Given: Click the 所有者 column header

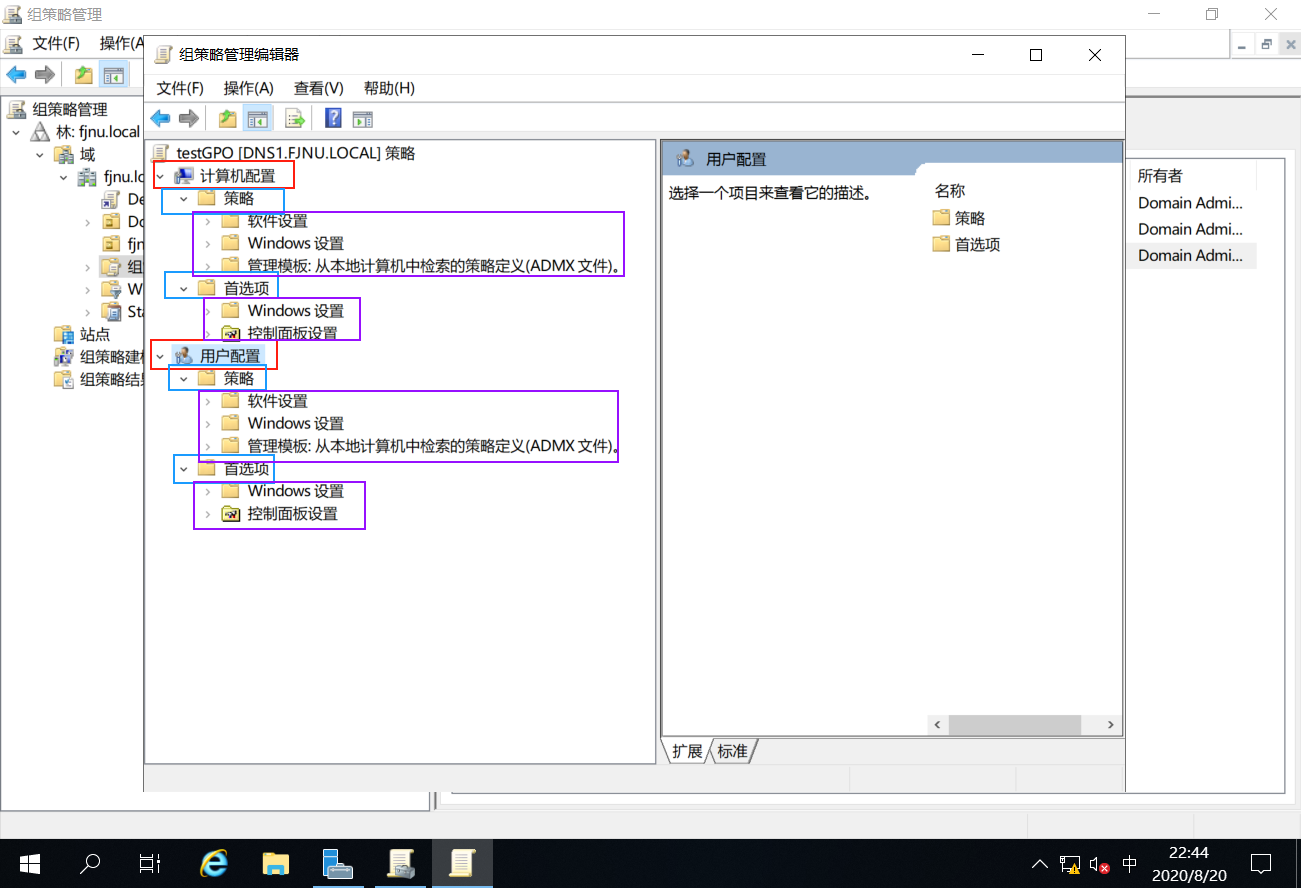Looking at the screenshot, I should [1160, 176].
